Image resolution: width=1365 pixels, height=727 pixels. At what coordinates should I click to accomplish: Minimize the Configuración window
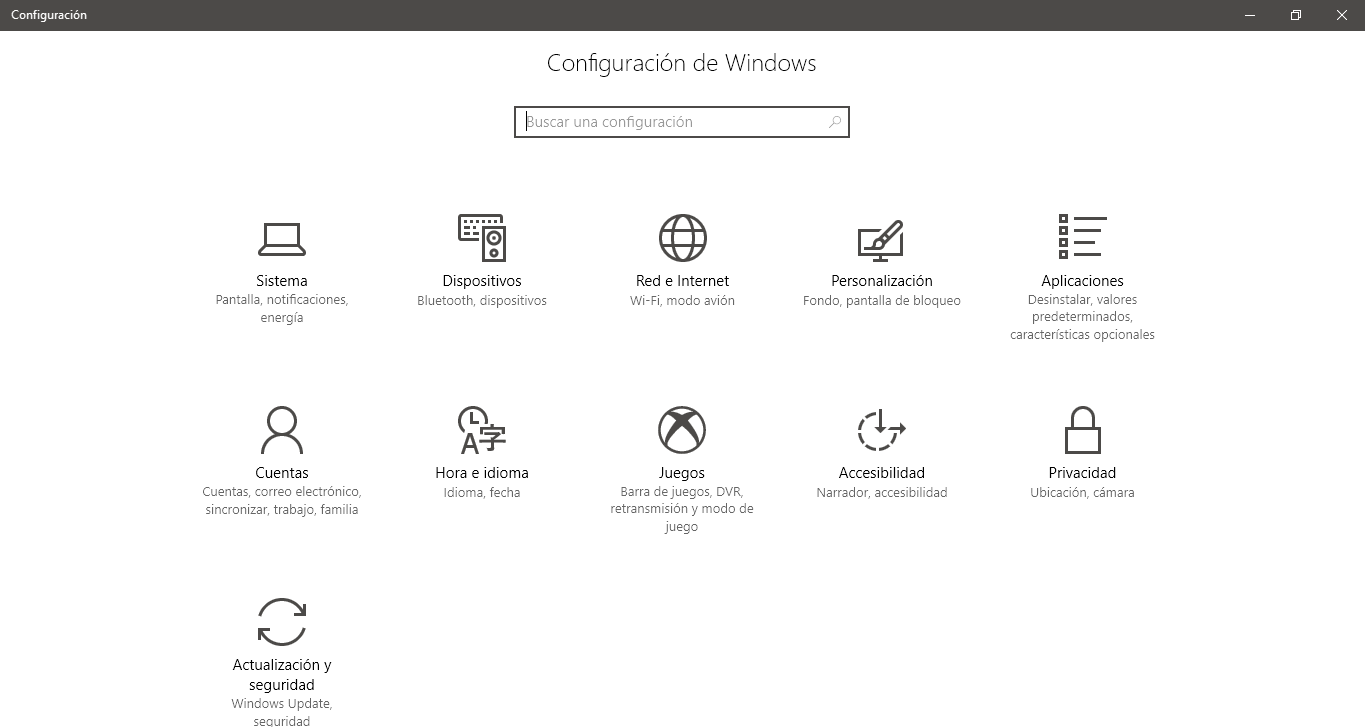[1250, 15]
